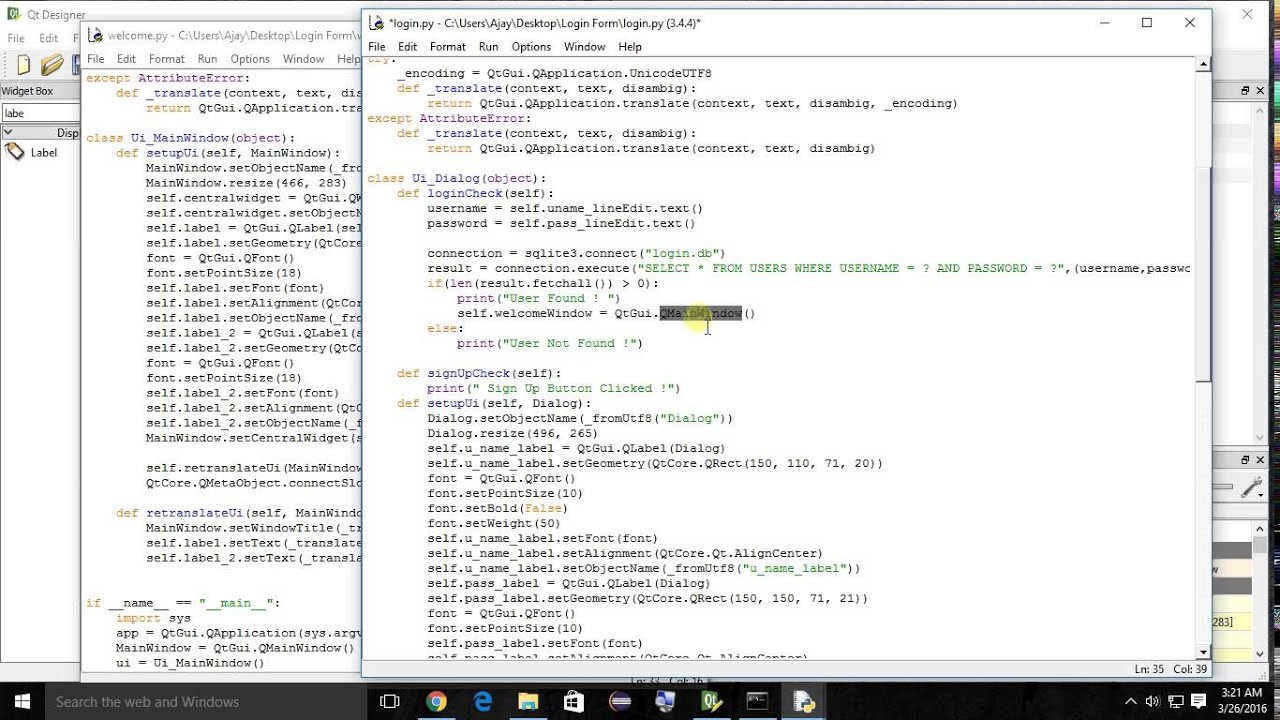Open Options menu in login.py window

(531, 47)
